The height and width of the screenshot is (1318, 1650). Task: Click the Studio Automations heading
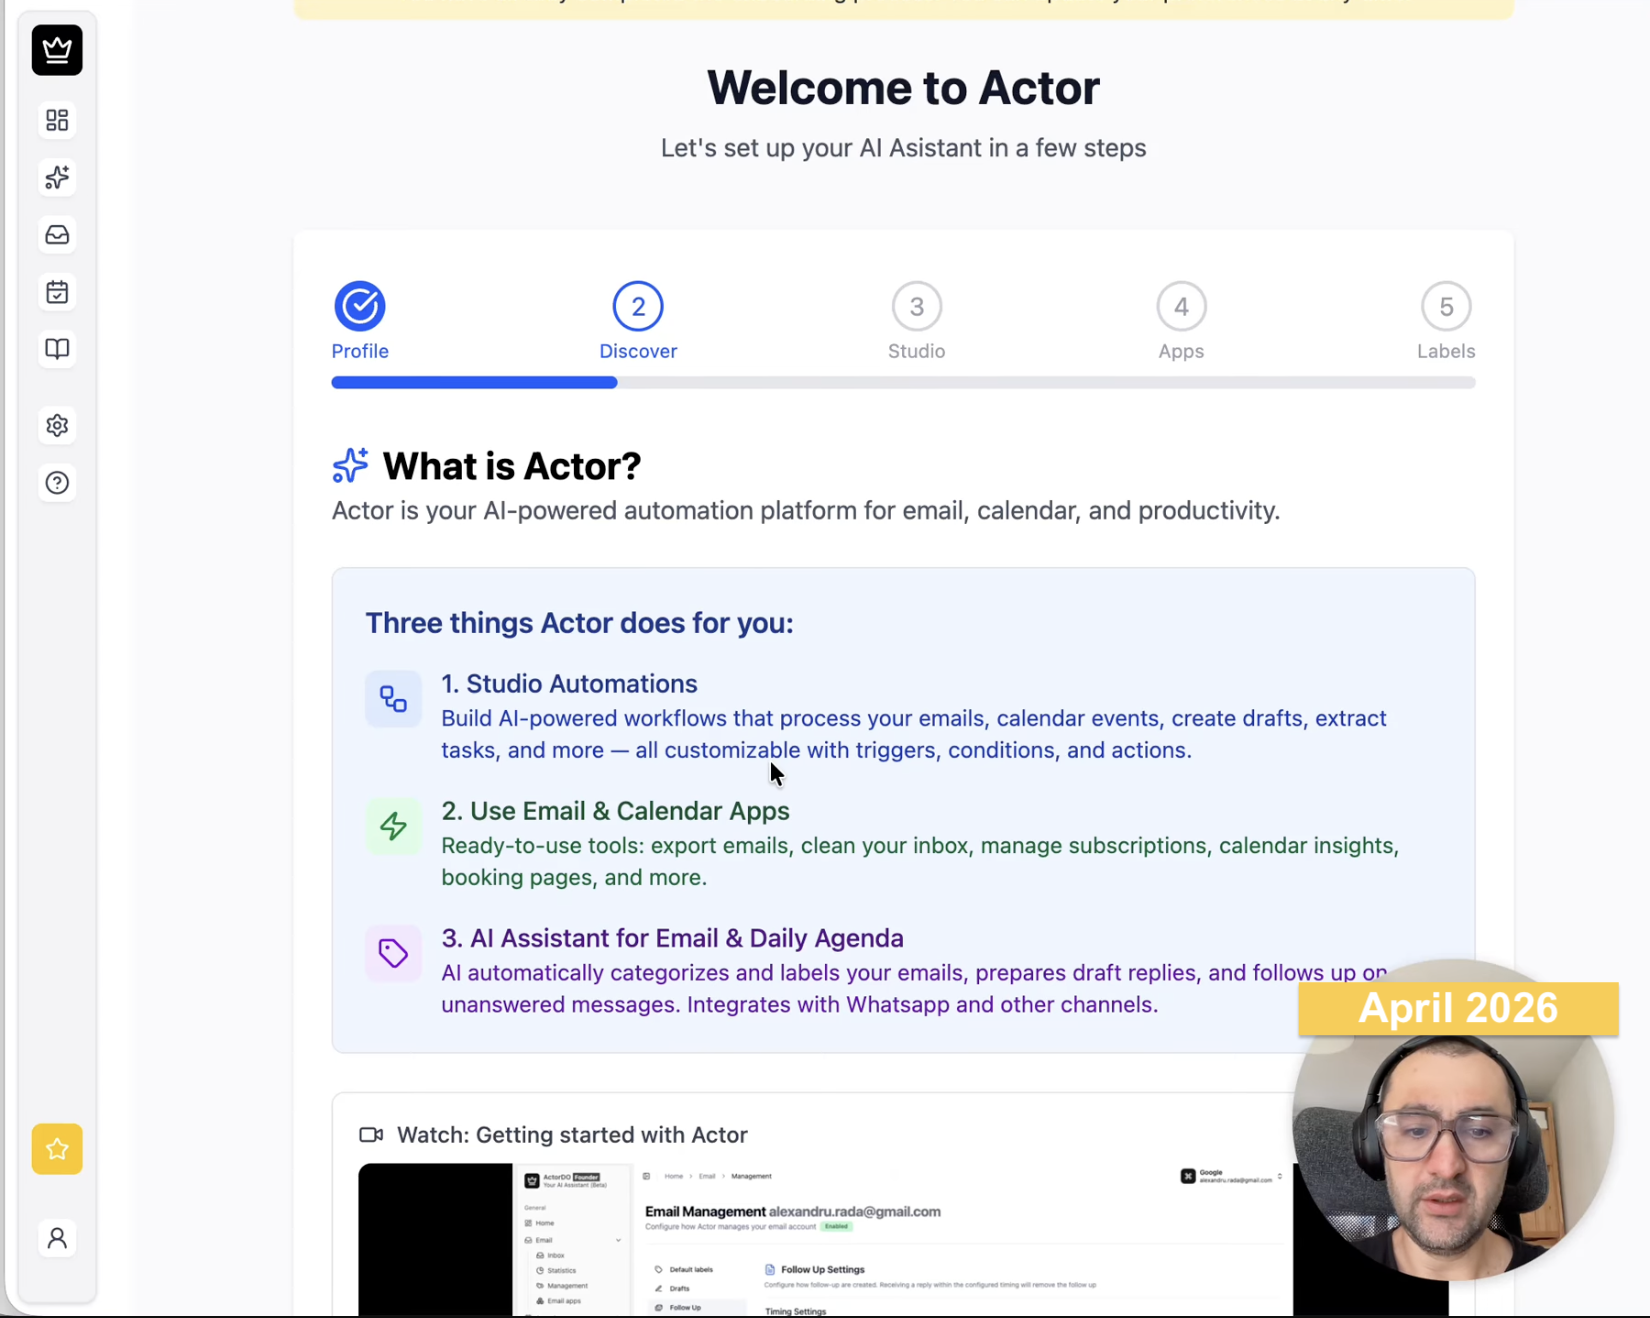[569, 684]
